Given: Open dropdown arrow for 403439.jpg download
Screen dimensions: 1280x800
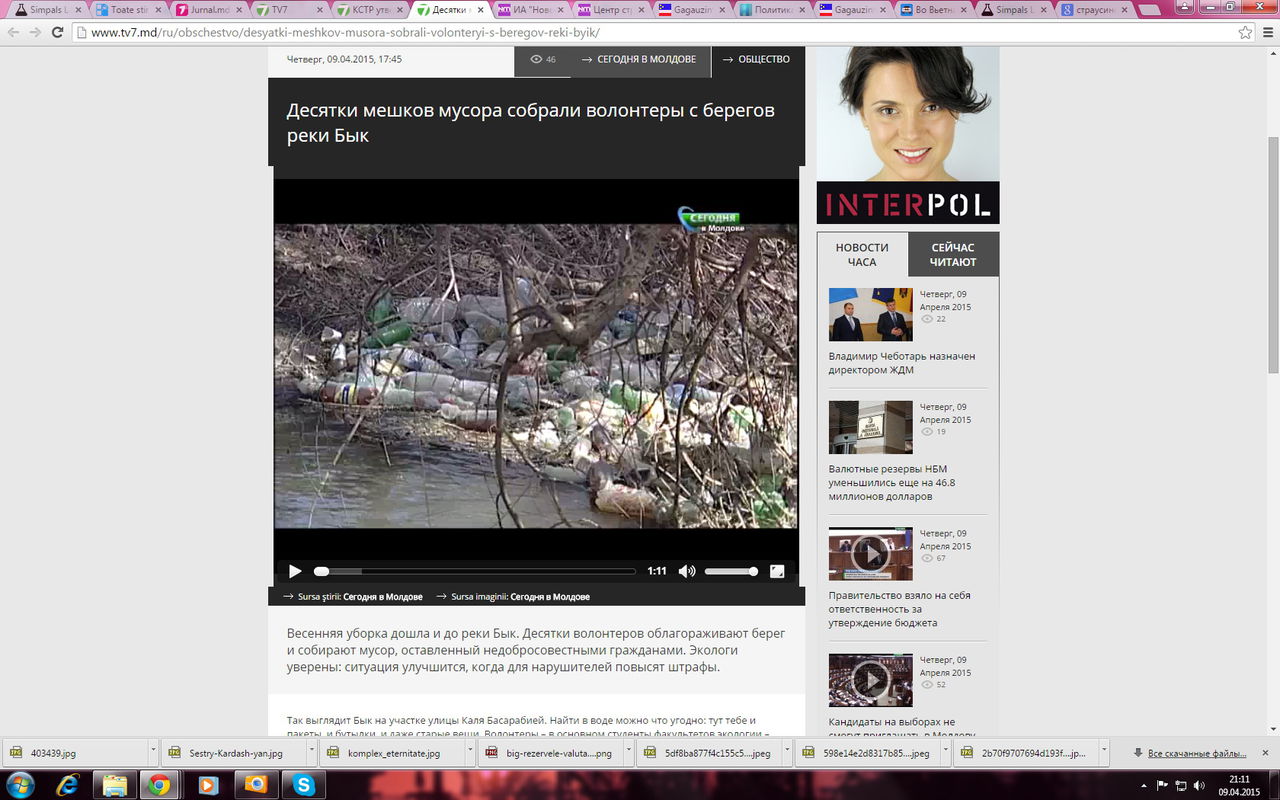Looking at the screenshot, I should coord(153,753).
